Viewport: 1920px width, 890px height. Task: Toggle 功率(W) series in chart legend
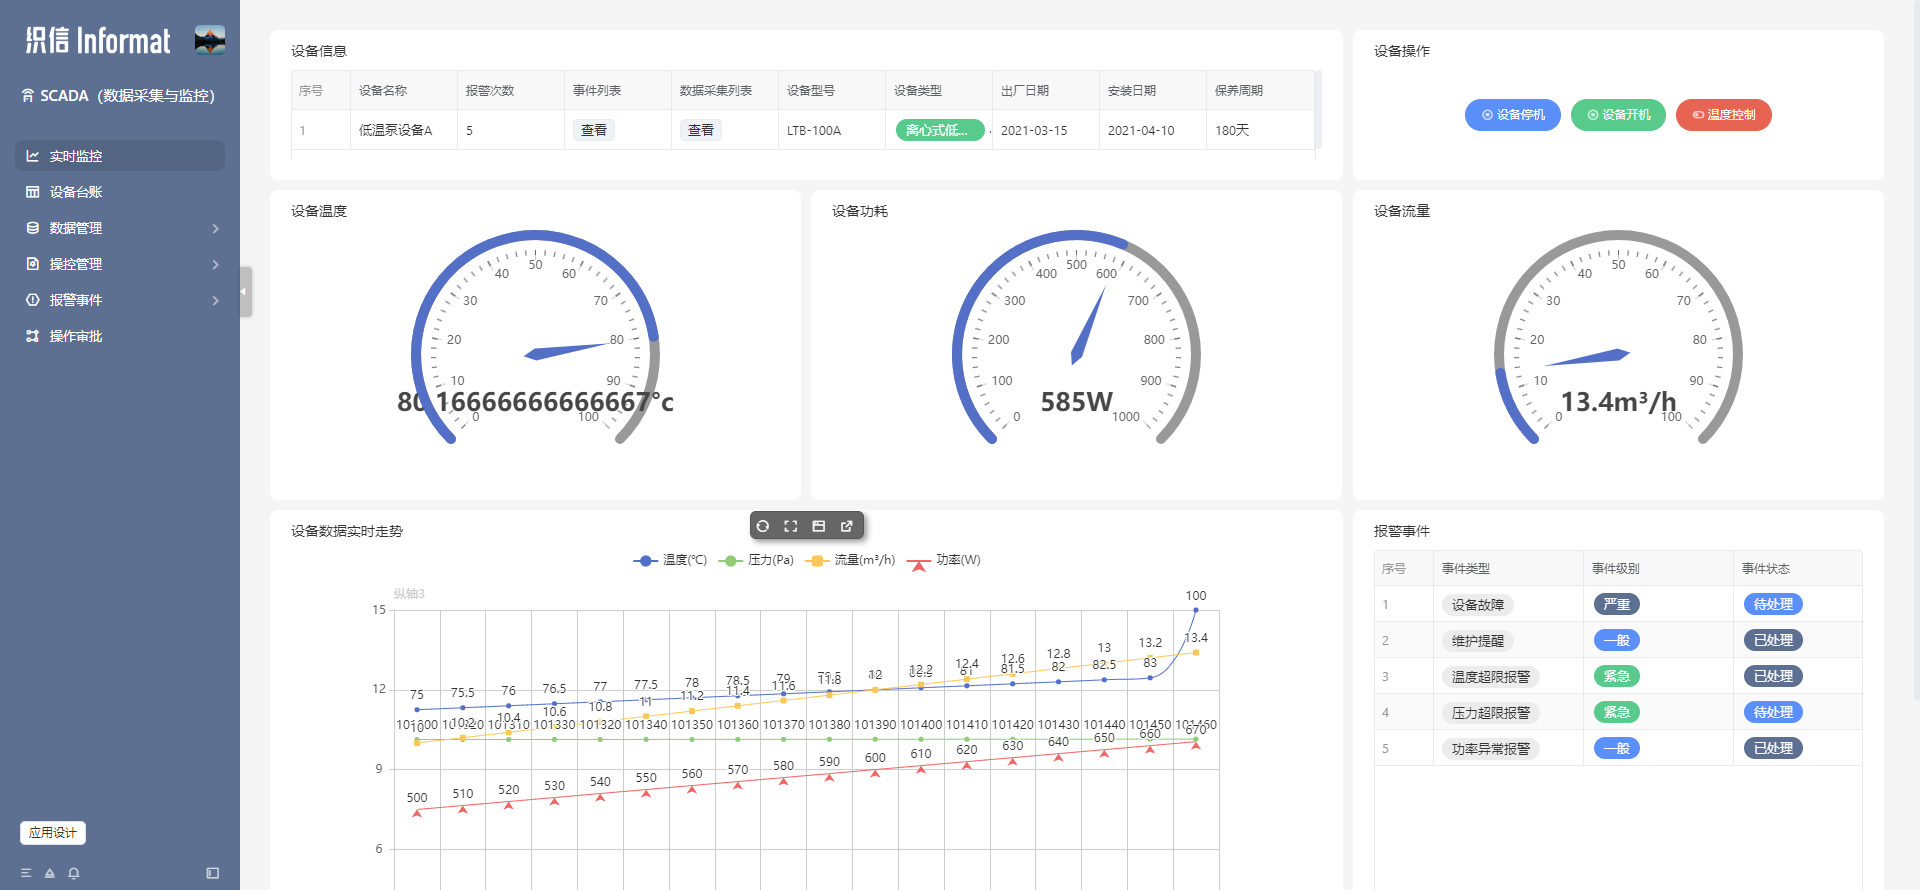(x=944, y=560)
